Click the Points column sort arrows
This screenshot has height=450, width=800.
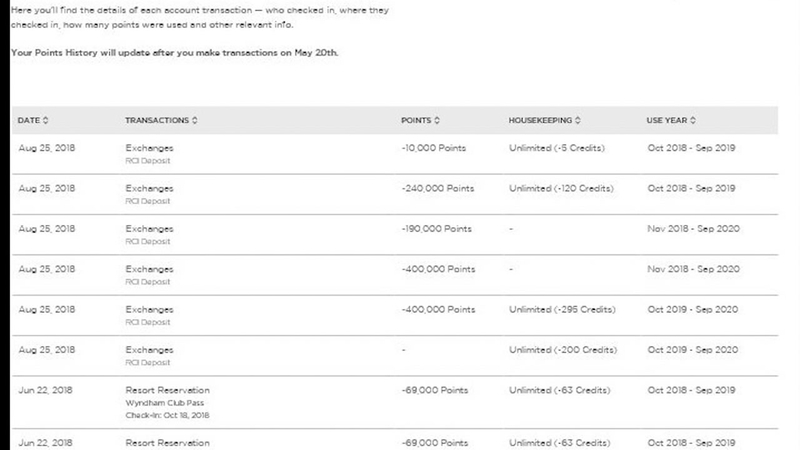click(x=437, y=120)
